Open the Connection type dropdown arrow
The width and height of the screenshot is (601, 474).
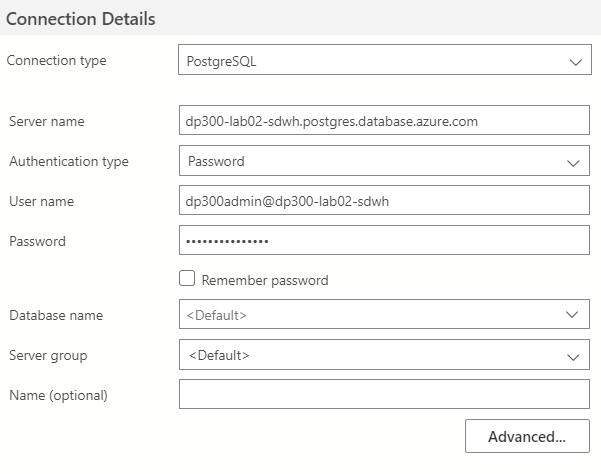click(x=574, y=61)
